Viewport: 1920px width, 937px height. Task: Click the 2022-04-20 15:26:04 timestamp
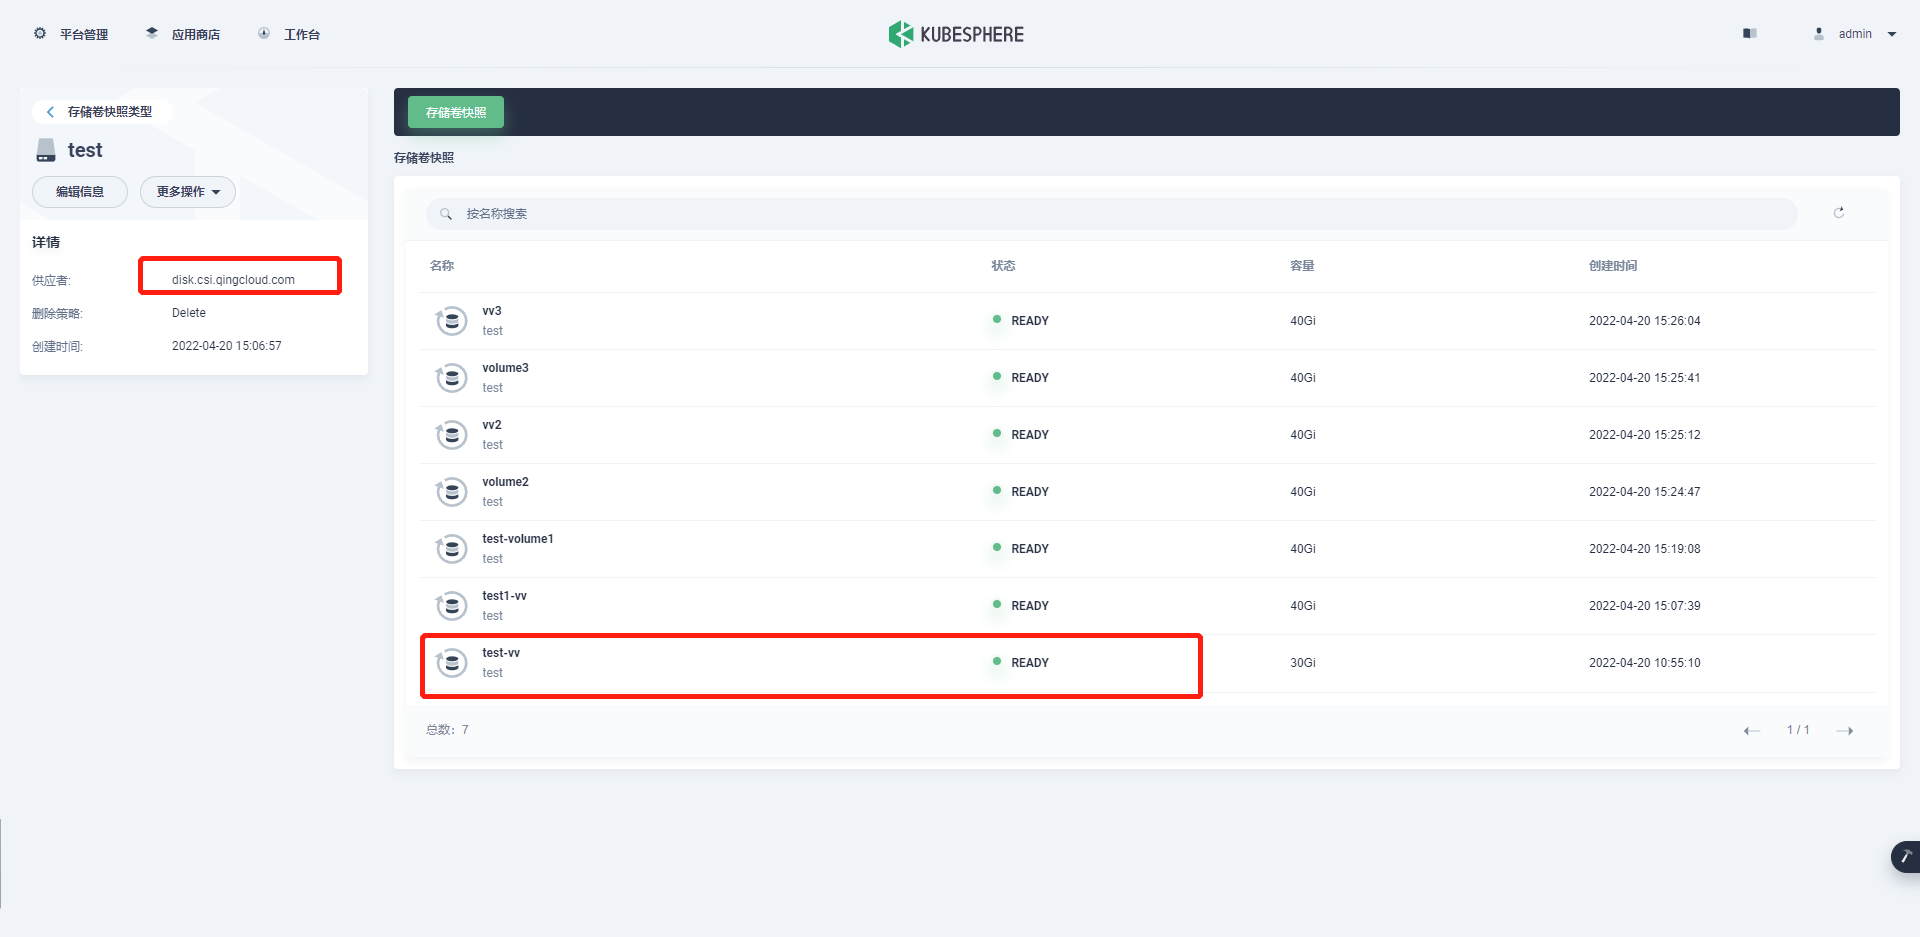point(1645,321)
